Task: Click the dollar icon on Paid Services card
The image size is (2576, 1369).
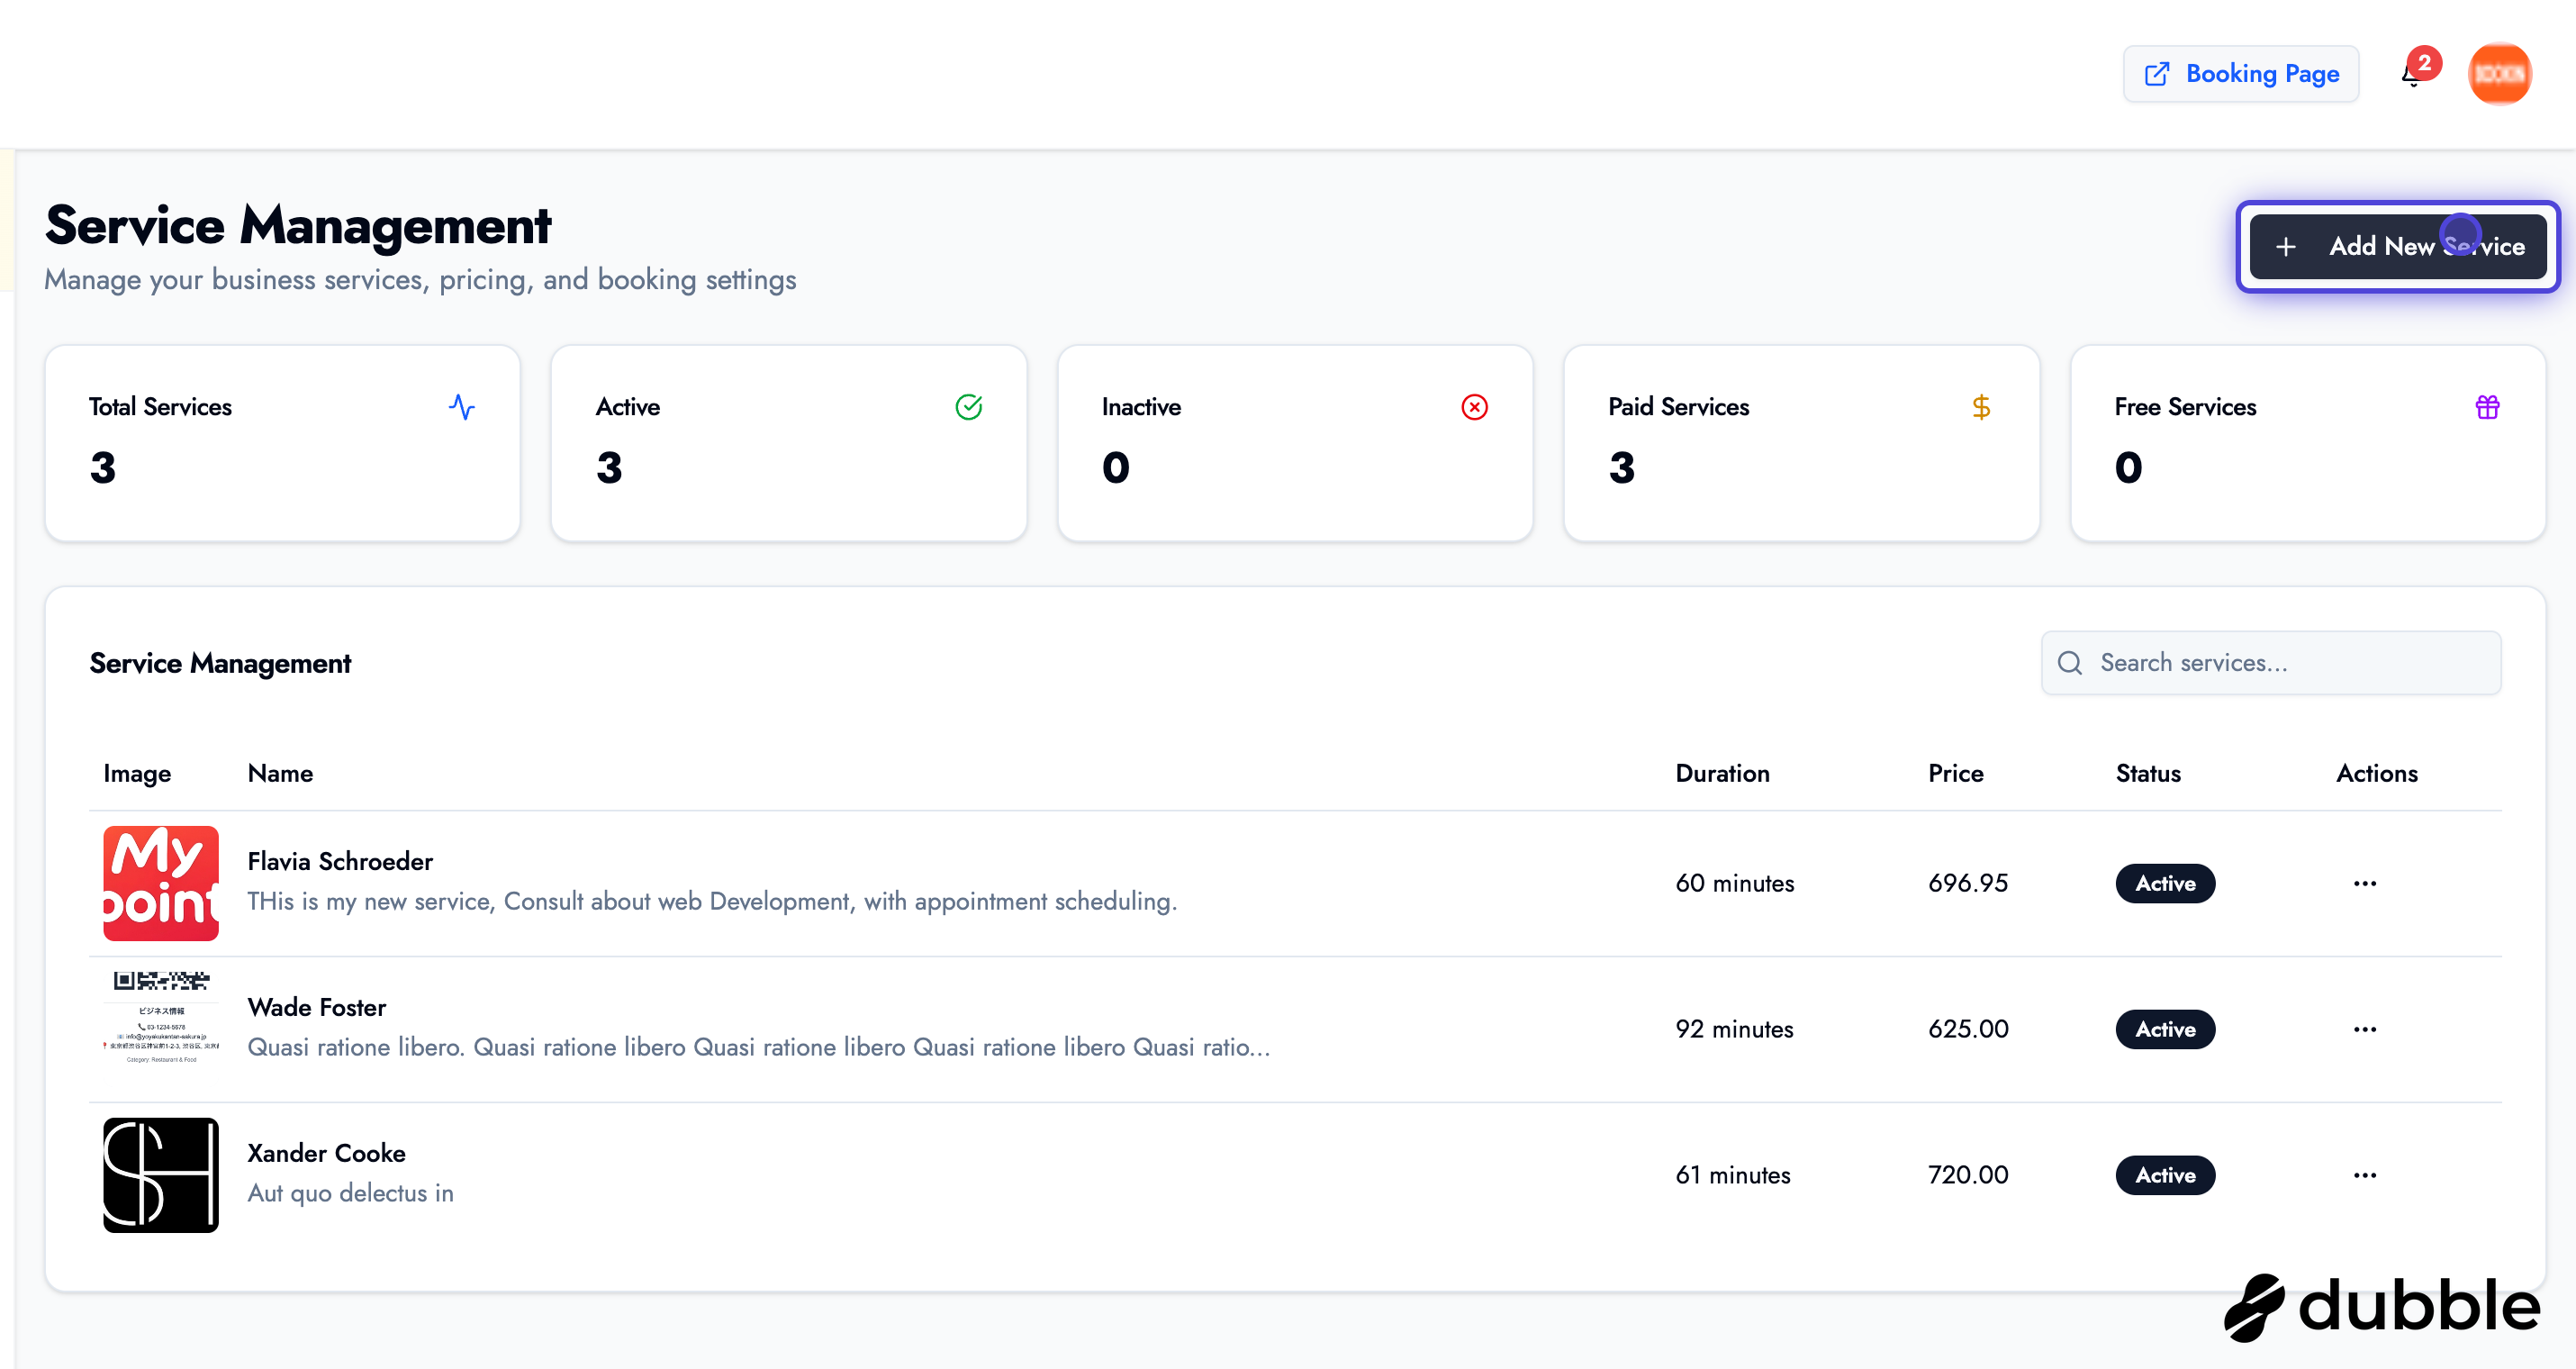Action: pos(1981,407)
